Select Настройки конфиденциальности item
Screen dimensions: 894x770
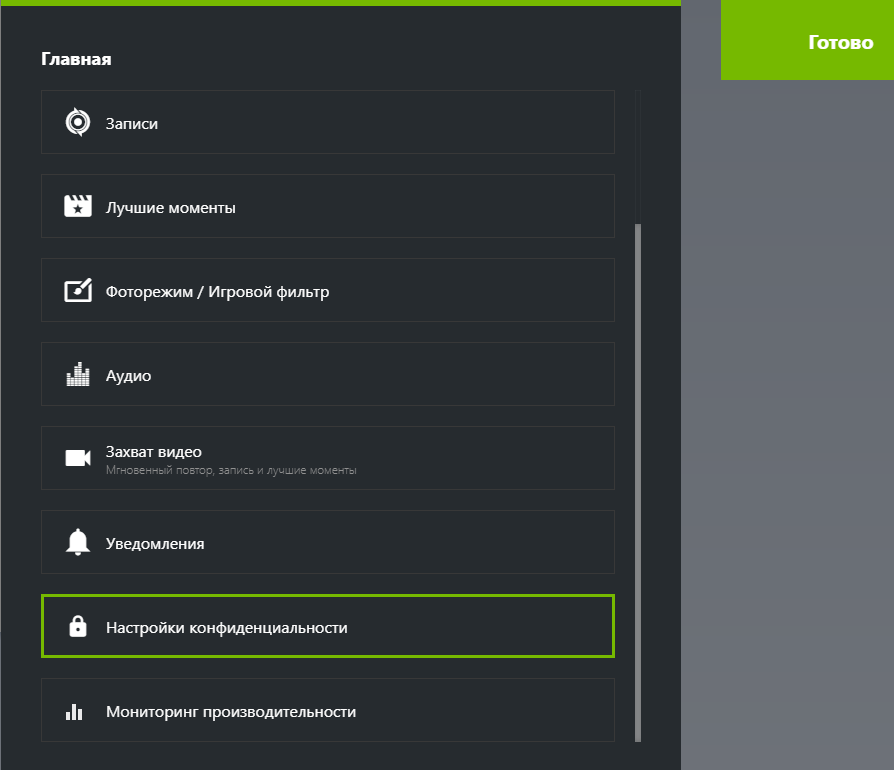[x=327, y=628]
